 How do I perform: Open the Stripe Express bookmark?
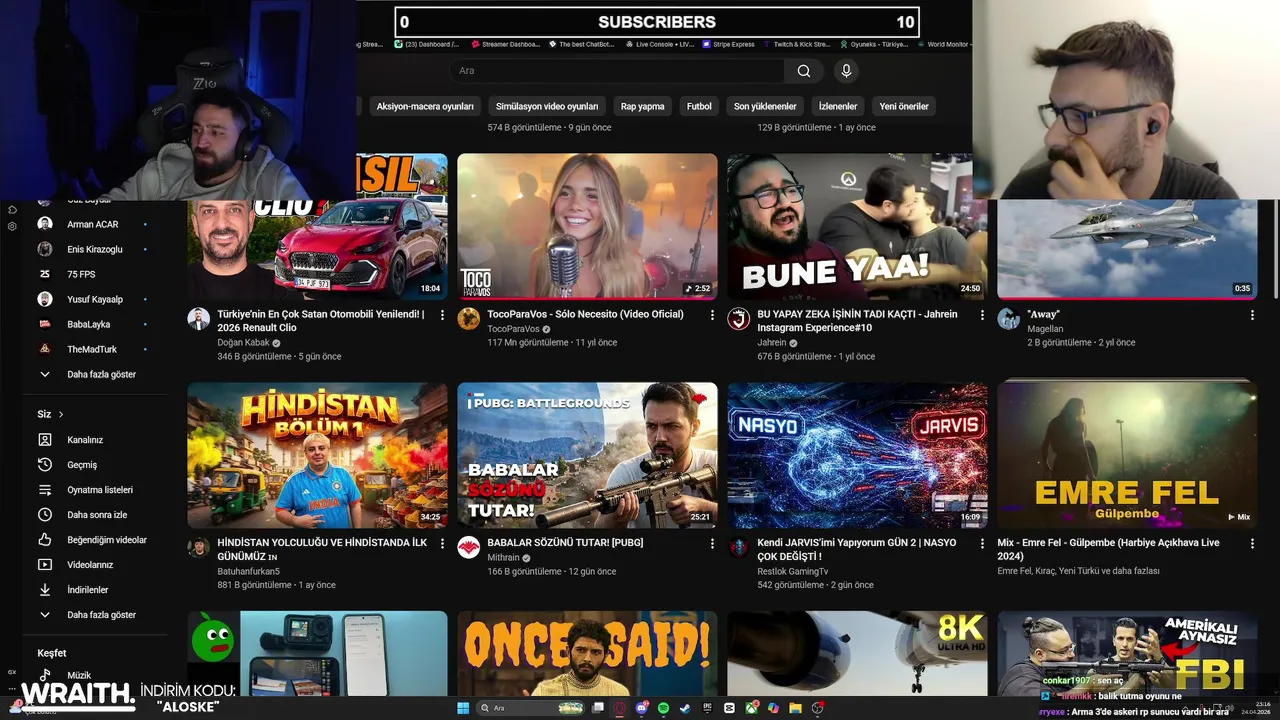pyautogui.click(x=728, y=45)
